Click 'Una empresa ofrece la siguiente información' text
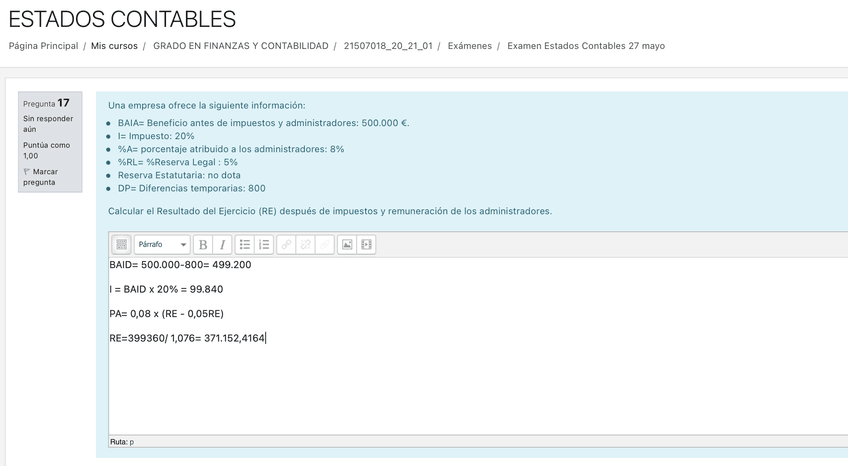Viewport: 848px width, 466px height. 207,105
